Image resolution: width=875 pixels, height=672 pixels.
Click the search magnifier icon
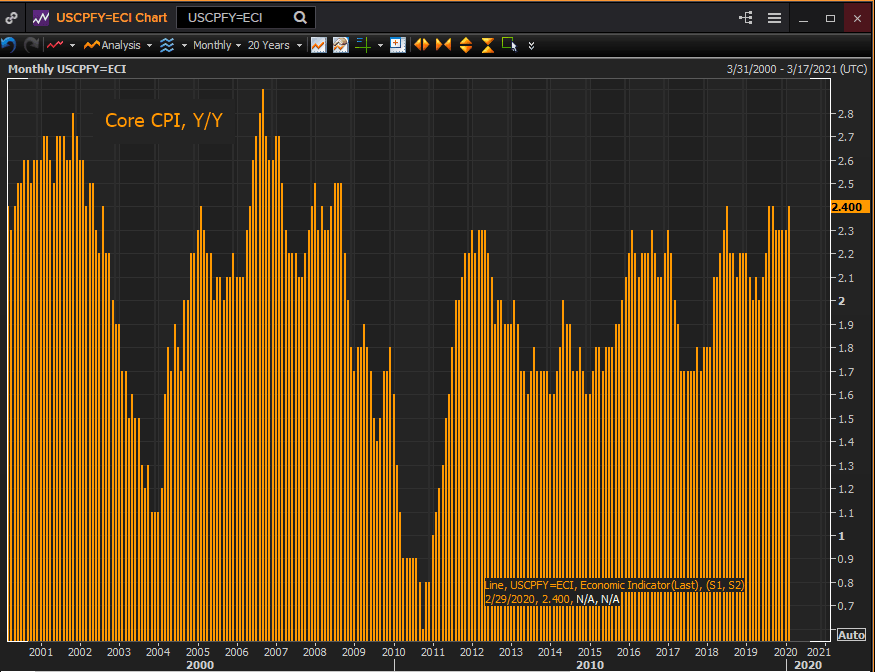tap(300, 18)
